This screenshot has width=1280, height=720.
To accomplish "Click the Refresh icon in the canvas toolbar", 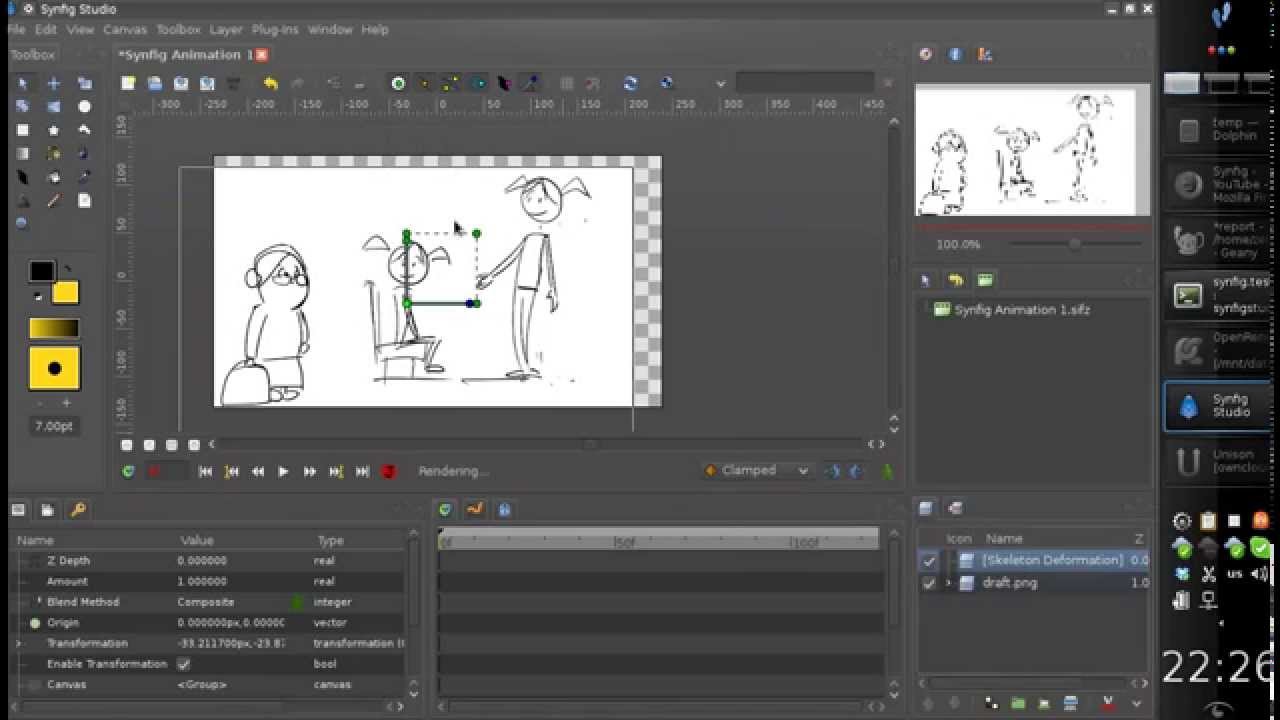I will (x=630, y=84).
